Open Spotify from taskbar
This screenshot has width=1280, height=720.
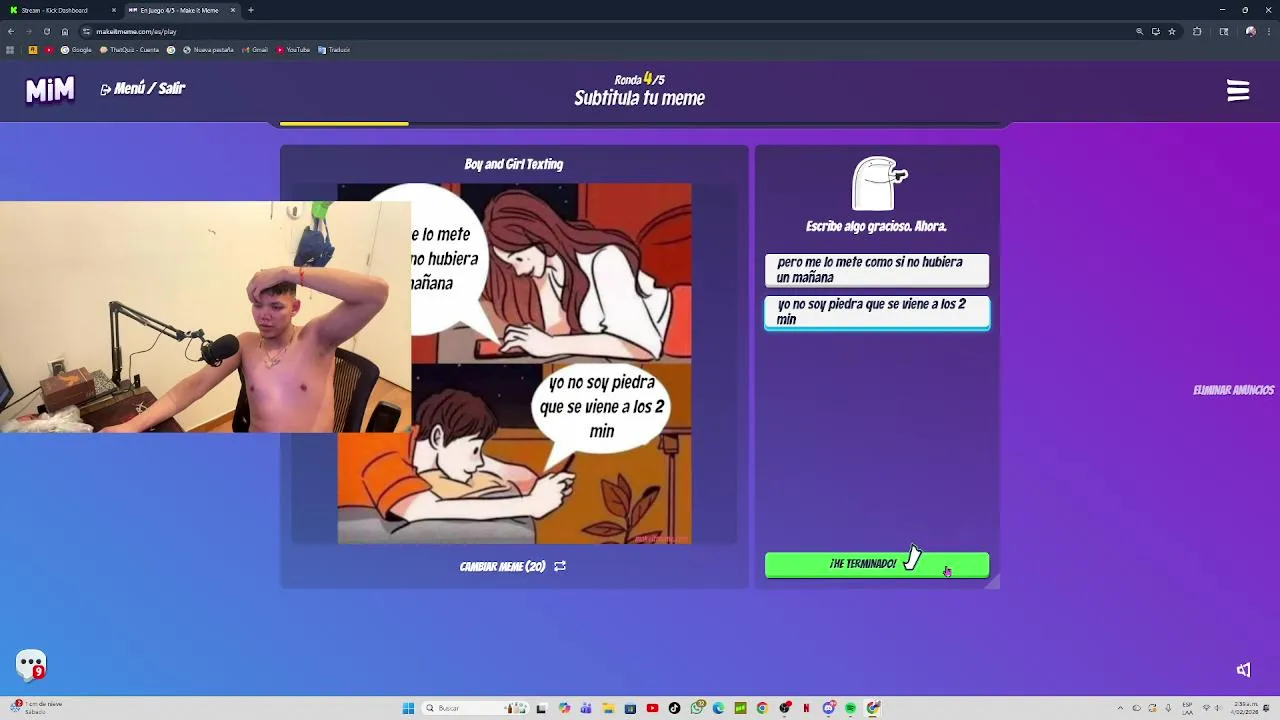(x=851, y=708)
